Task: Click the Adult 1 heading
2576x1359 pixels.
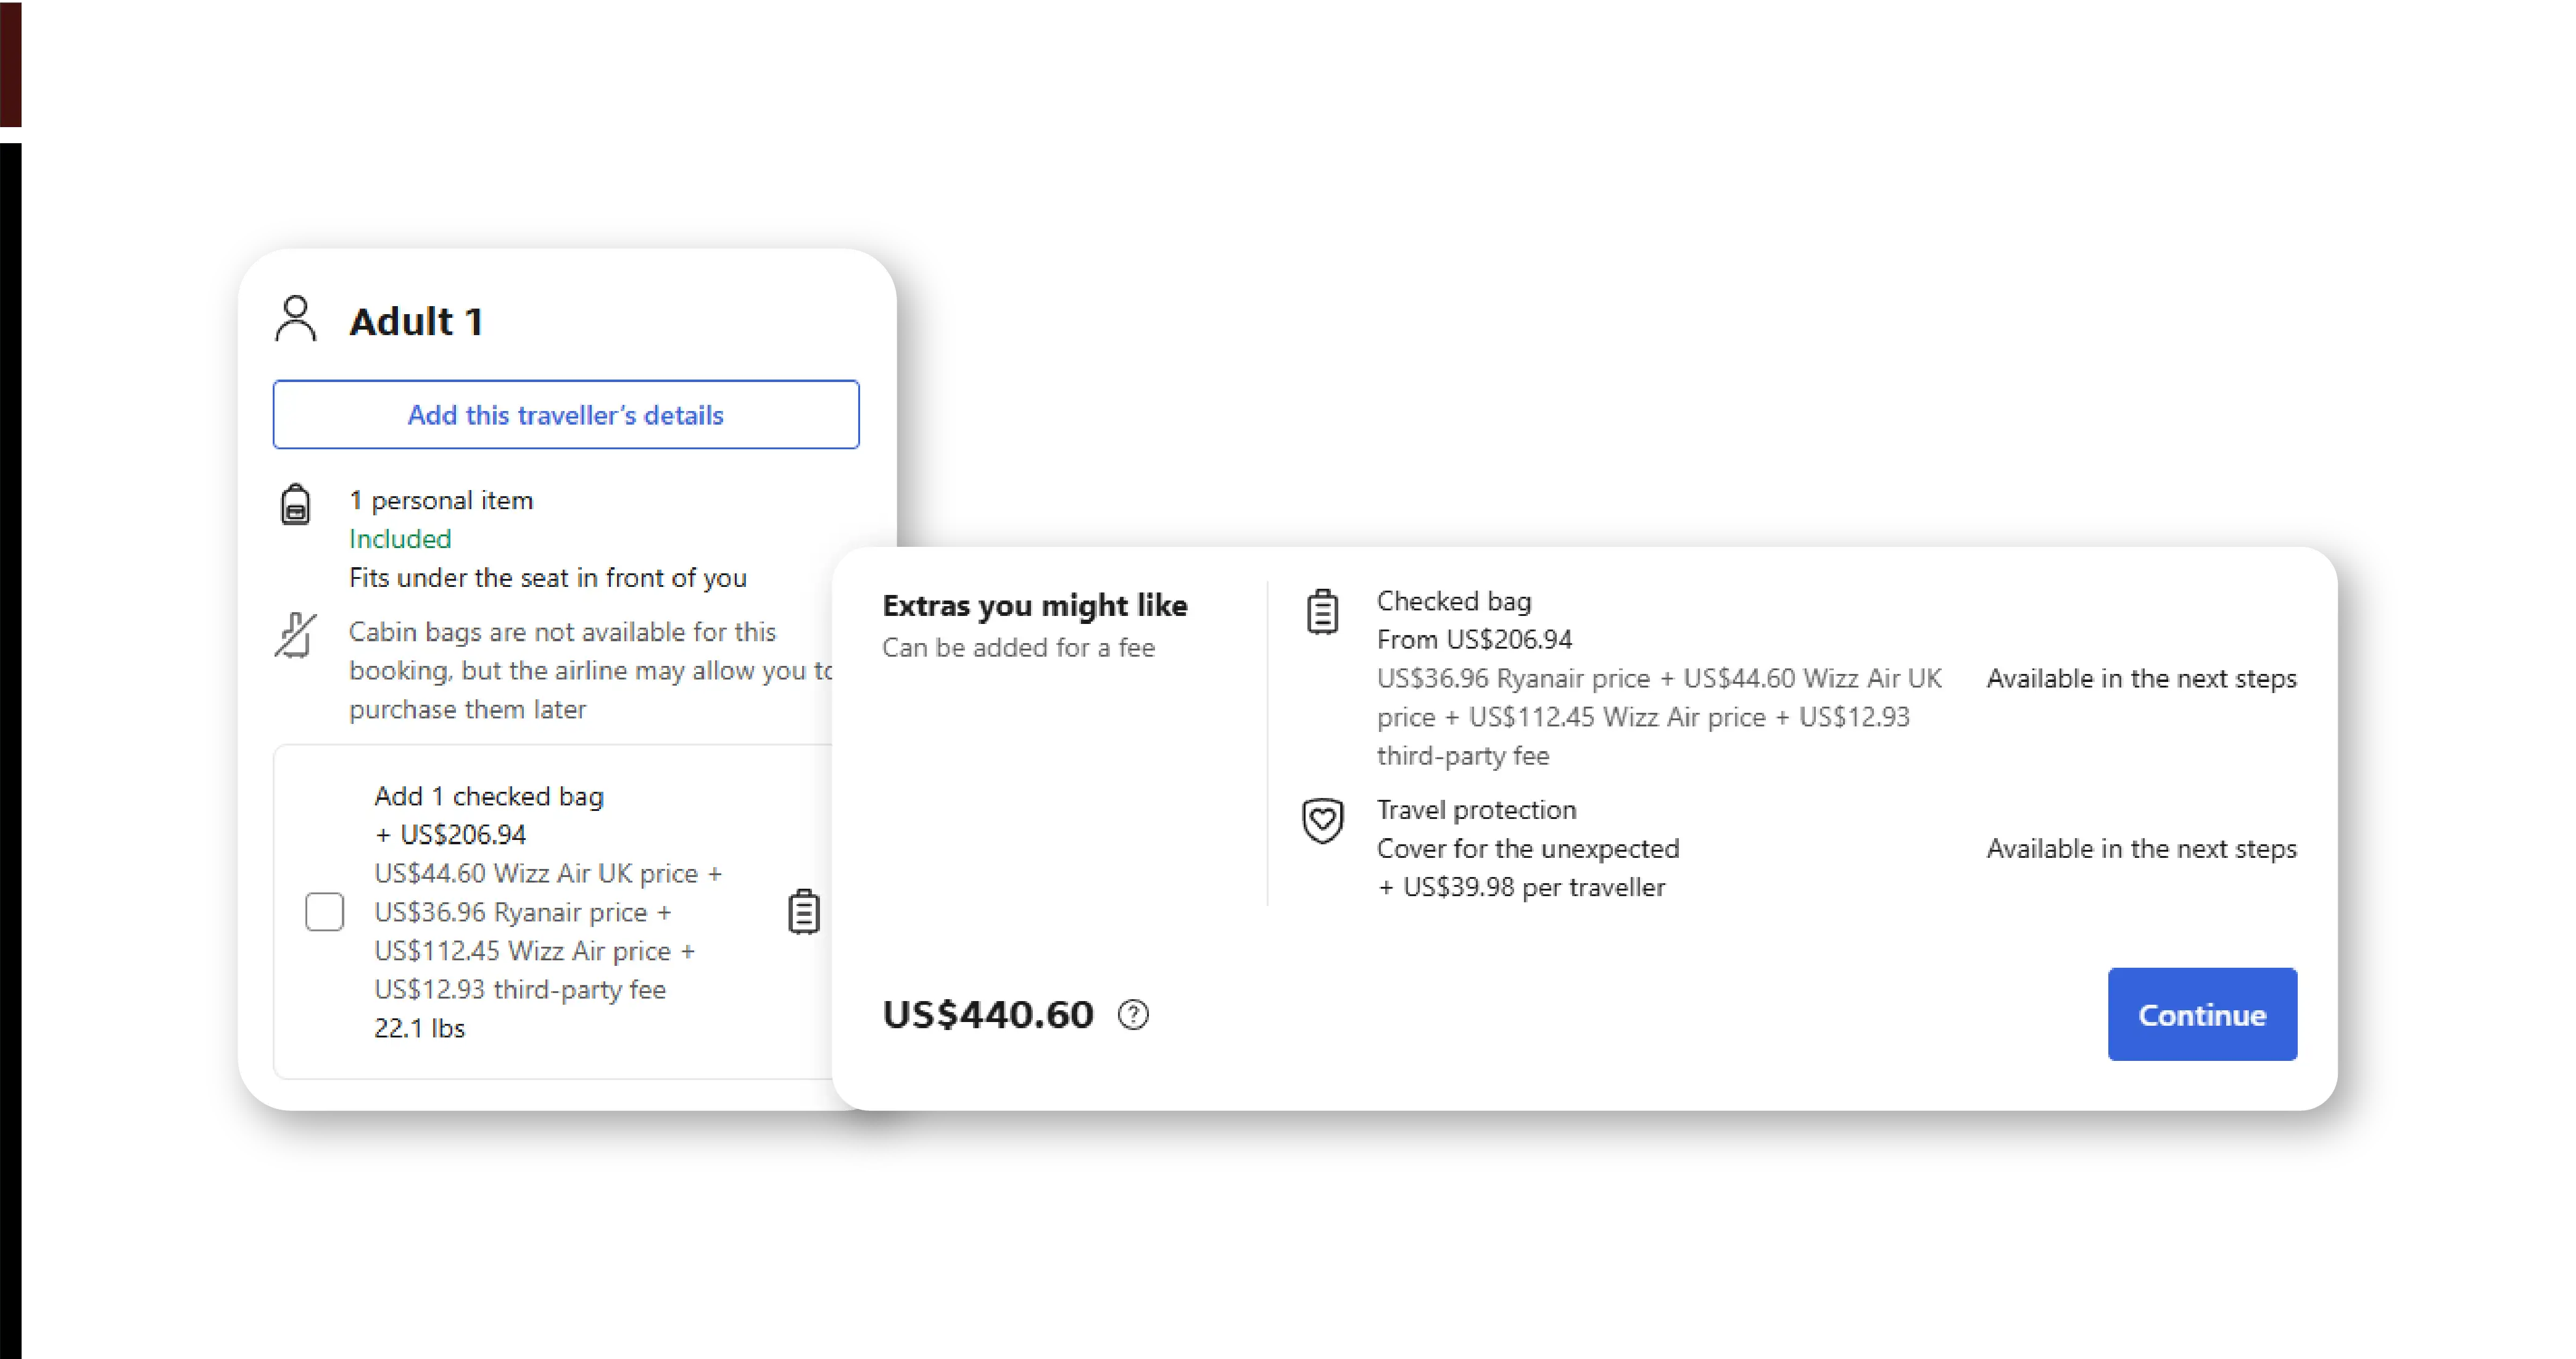Action: (x=416, y=322)
